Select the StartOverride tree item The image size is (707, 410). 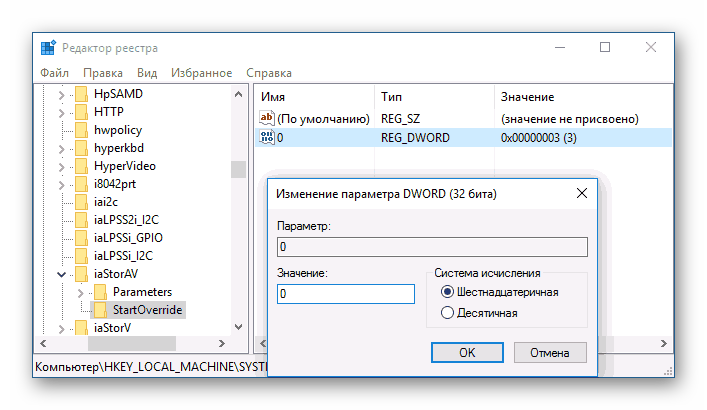[147, 310]
